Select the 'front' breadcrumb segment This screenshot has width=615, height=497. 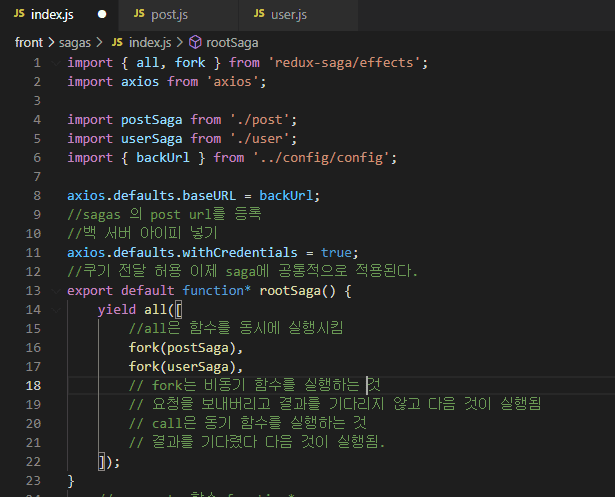click(29, 42)
